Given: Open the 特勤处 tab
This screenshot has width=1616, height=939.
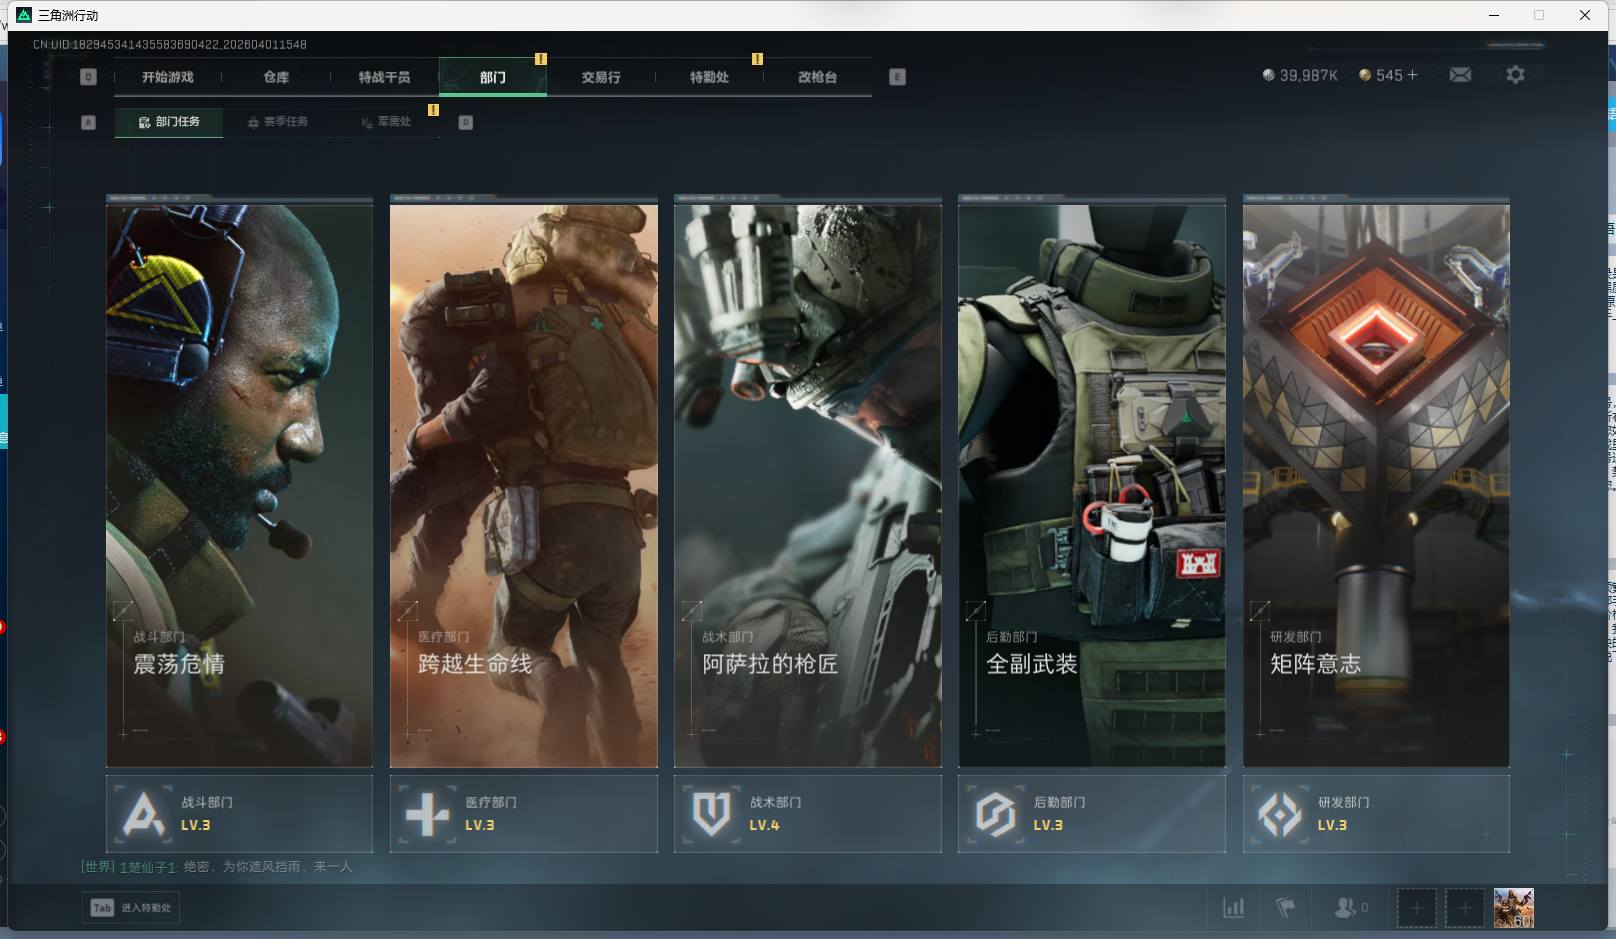Looking at the screenshot, I should 709,77.
